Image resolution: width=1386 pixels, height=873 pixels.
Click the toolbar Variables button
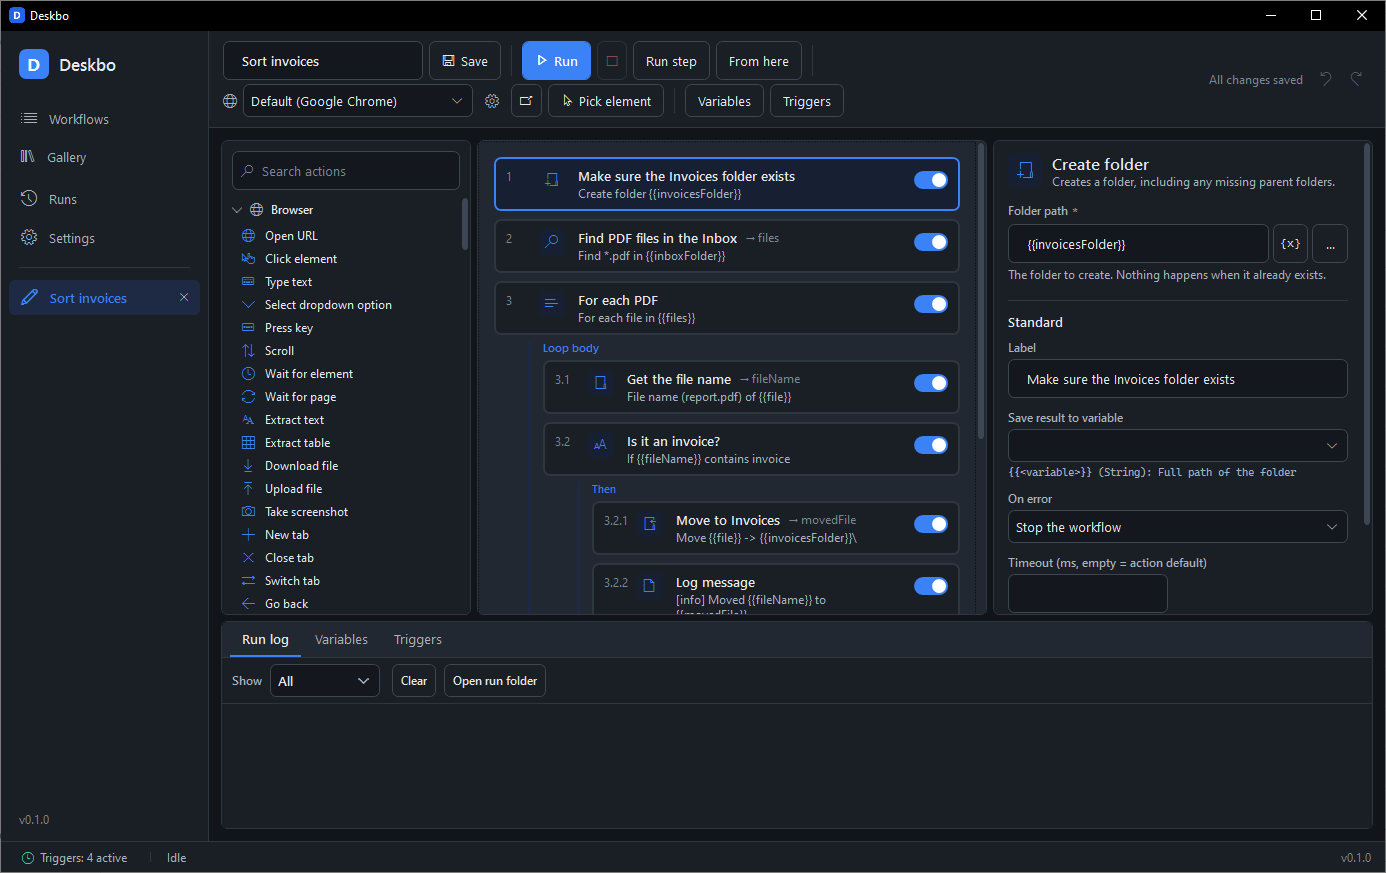click(724, 101)
